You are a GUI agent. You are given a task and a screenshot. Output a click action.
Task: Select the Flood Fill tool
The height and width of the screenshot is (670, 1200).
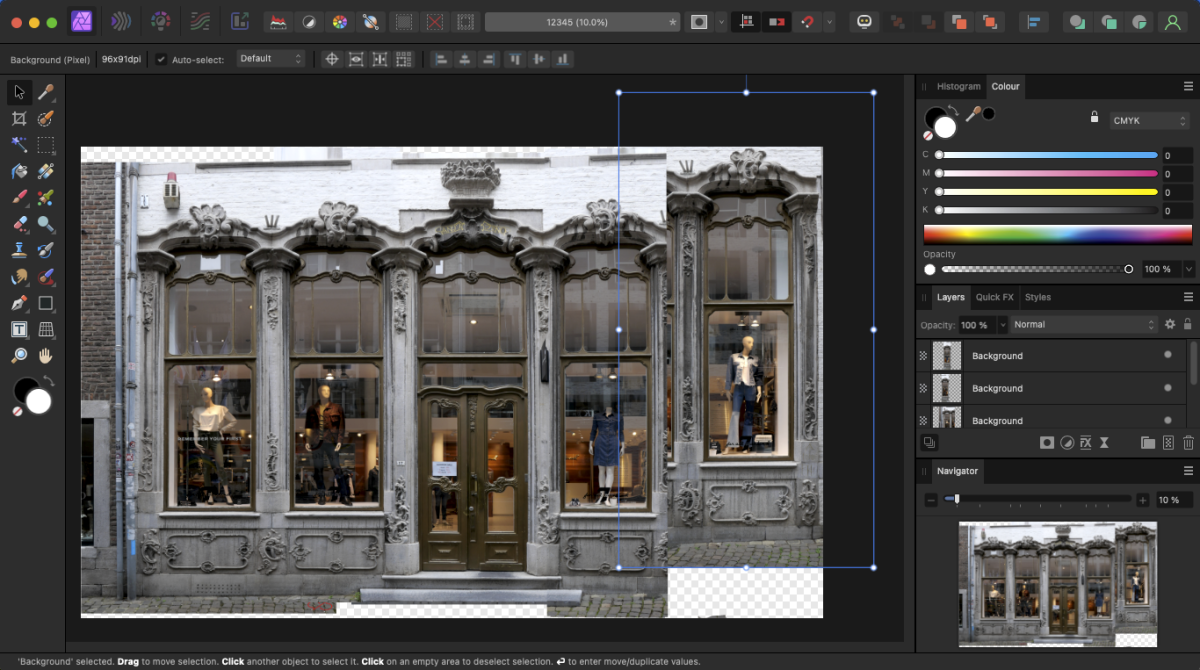[19, 171]
